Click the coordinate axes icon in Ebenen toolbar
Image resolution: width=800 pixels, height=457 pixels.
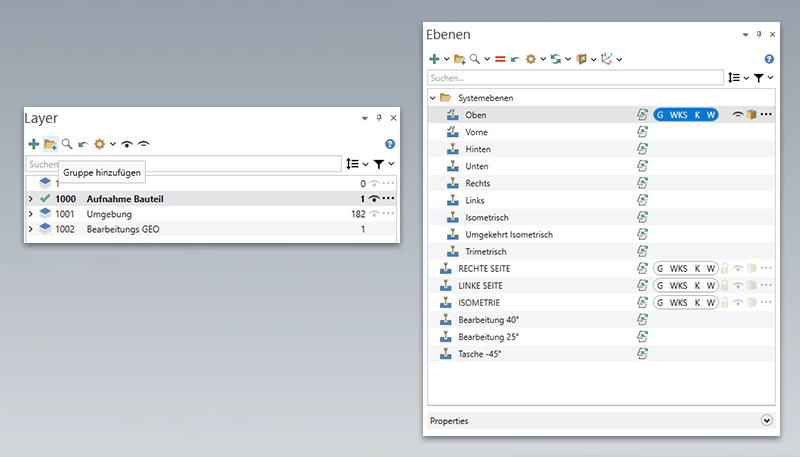pyautogui.click(x=606, y=59)
